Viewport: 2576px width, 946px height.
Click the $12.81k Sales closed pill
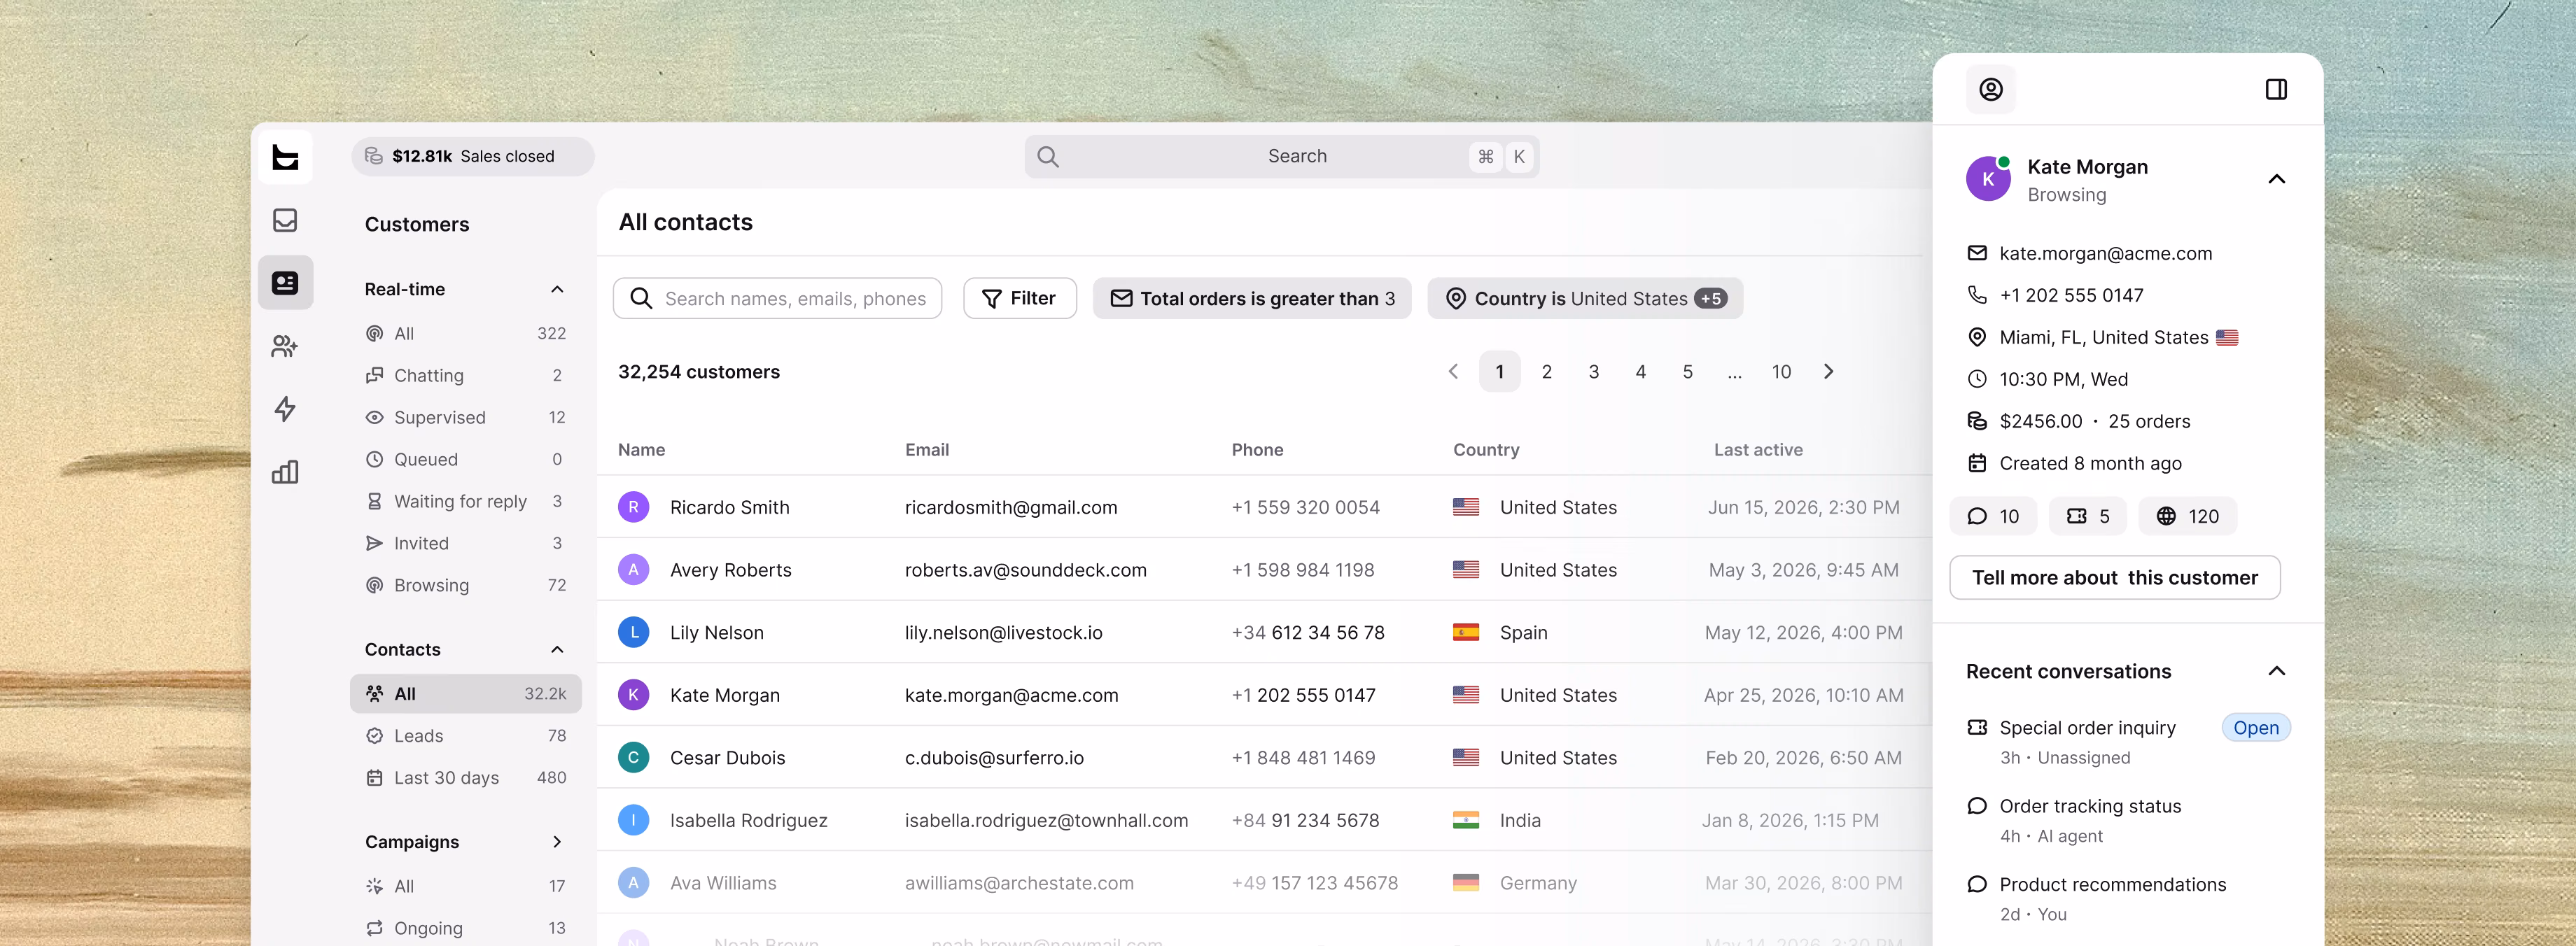pos(472,156)
